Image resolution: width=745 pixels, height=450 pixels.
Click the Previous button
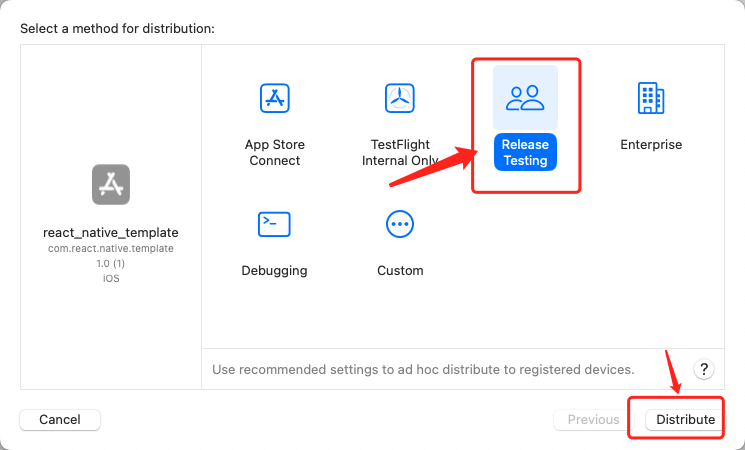point(593,420)
